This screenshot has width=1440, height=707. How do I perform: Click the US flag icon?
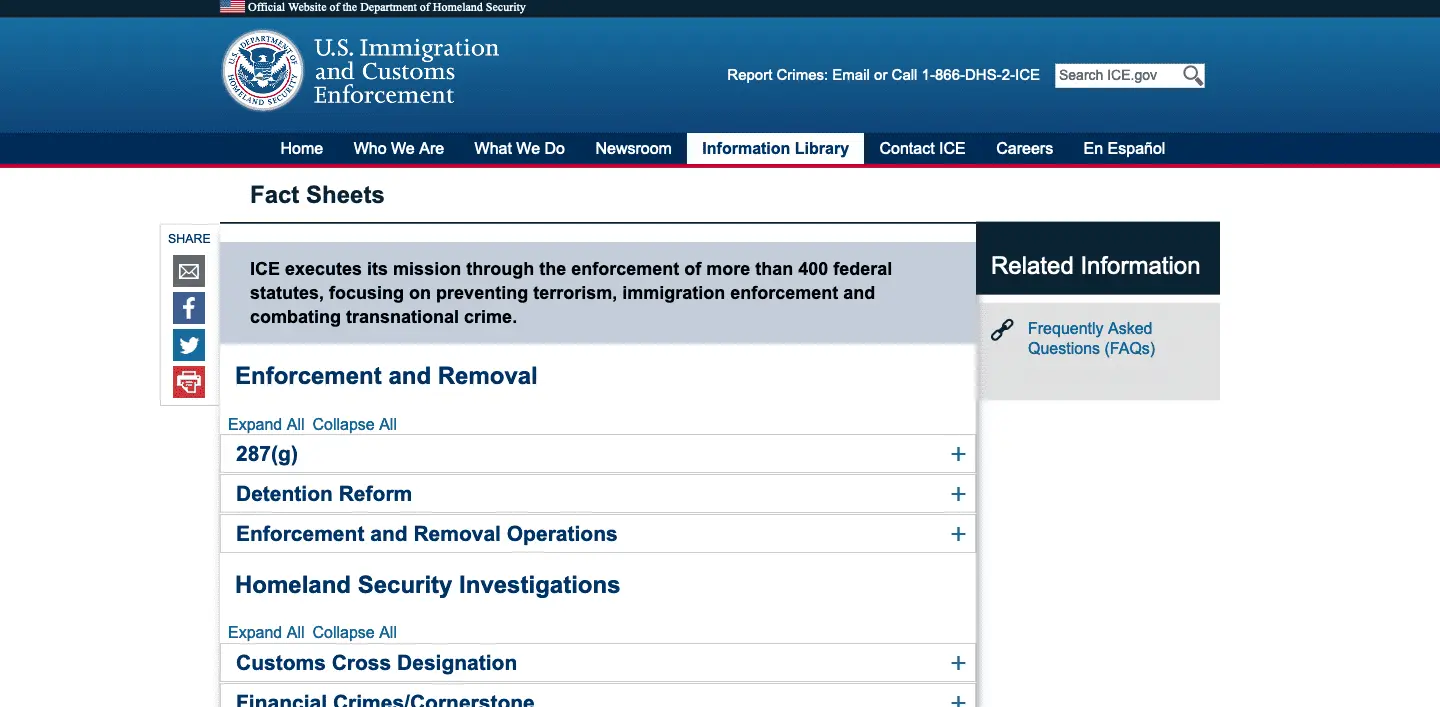(232, 6)
